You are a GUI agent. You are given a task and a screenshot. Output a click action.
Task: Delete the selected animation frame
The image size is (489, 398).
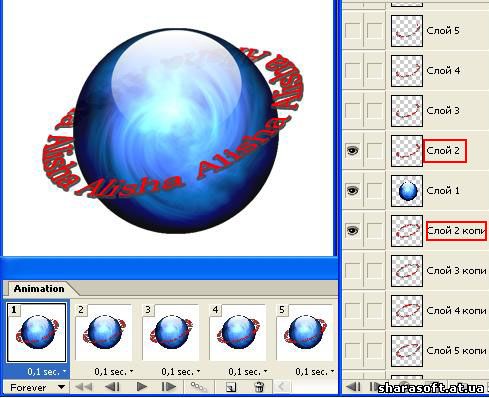click(x=259, y=387)
